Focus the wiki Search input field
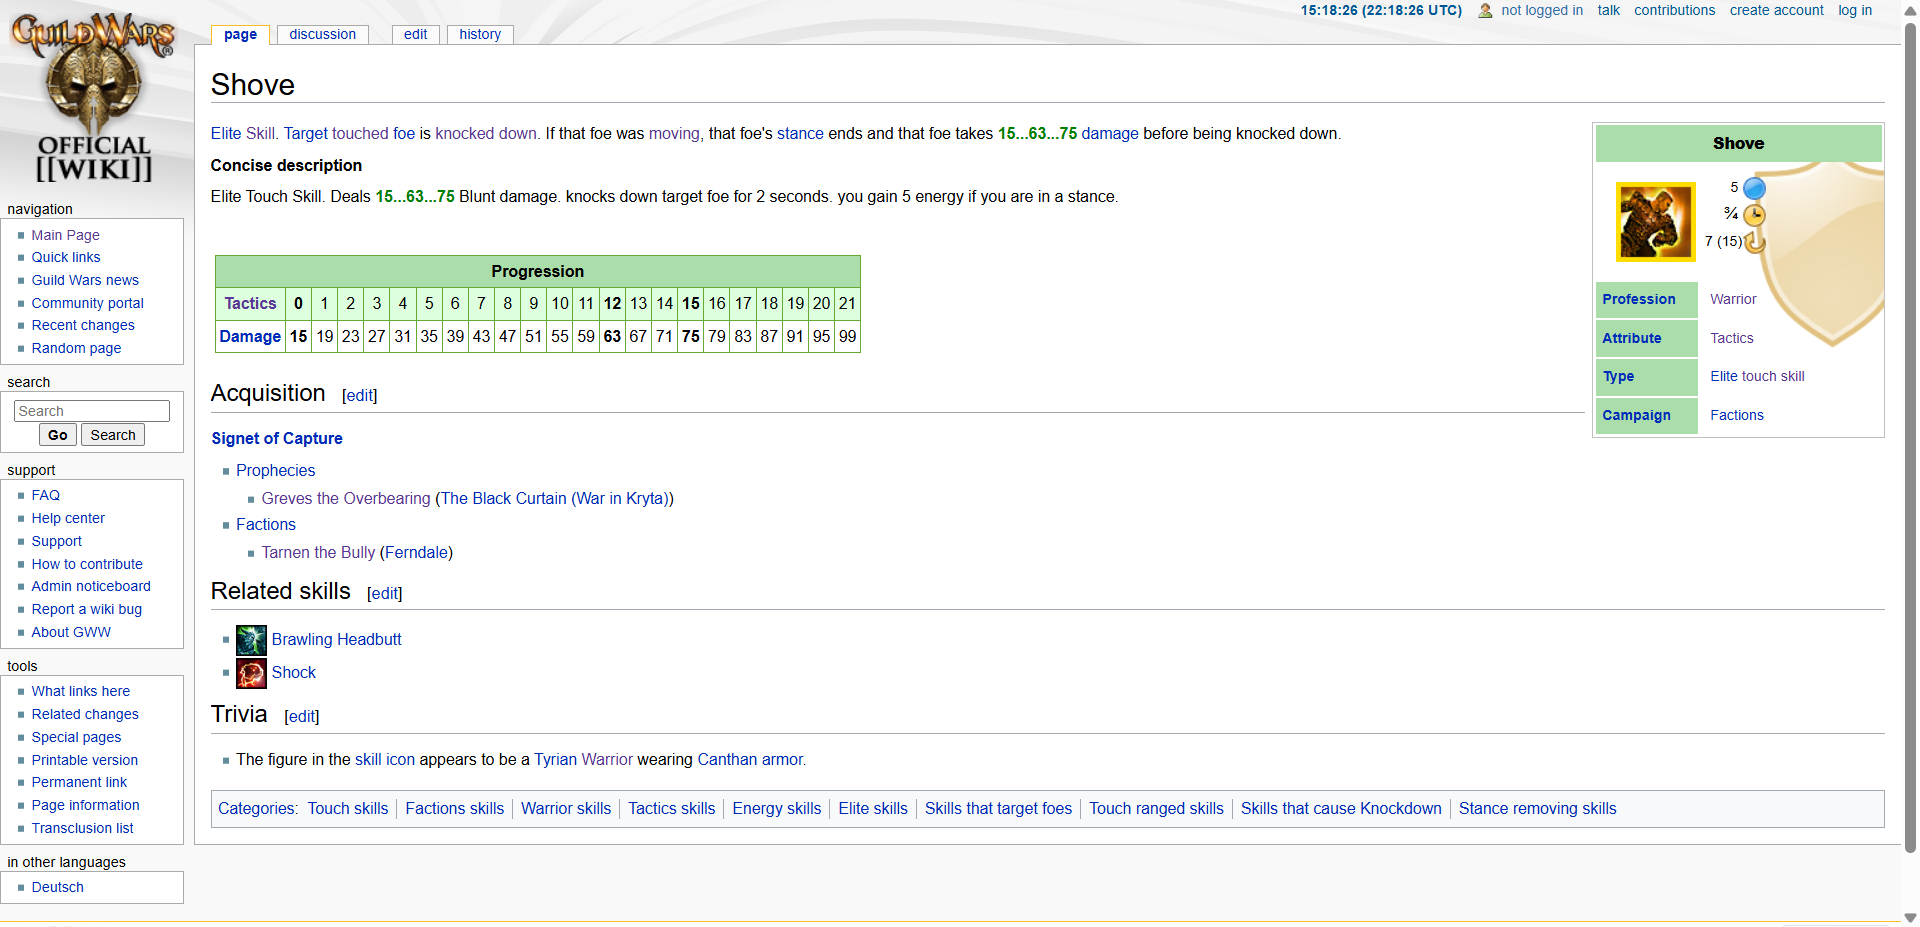This screenshot has width=1920, height=927. pyautogui.click(x=92, y=411)
